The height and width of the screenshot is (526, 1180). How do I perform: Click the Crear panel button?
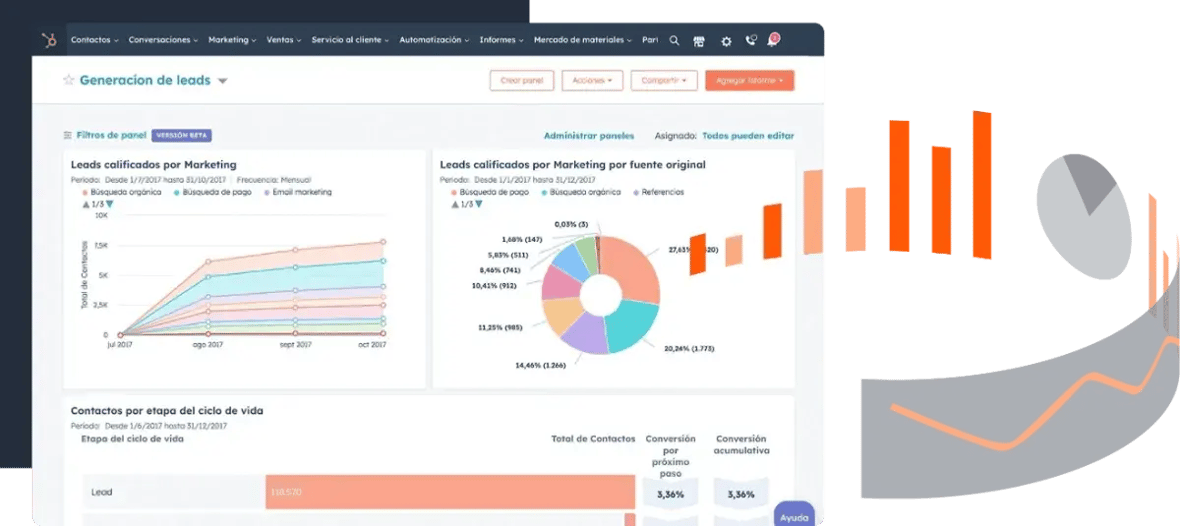[x=522, y=81]
